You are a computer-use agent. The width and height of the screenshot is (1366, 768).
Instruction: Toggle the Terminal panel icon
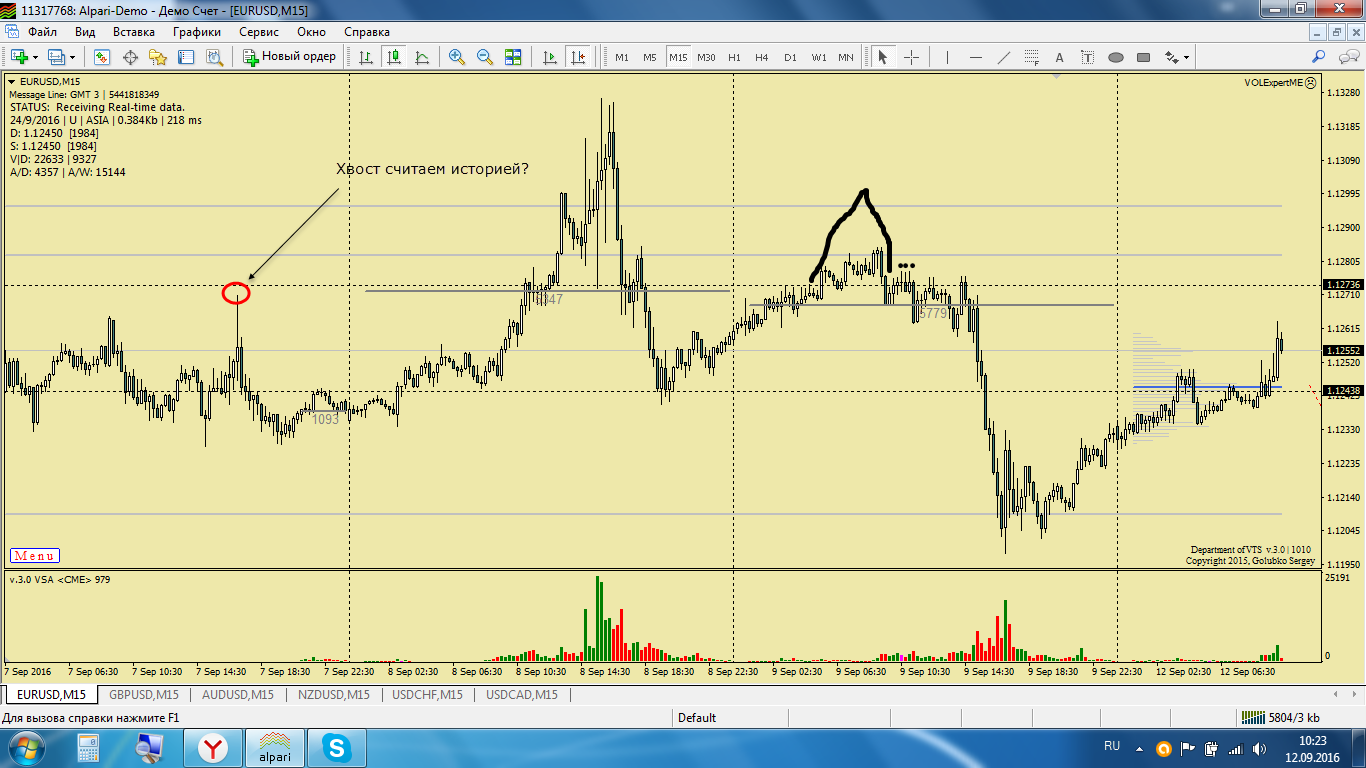(x=186, y=57)
